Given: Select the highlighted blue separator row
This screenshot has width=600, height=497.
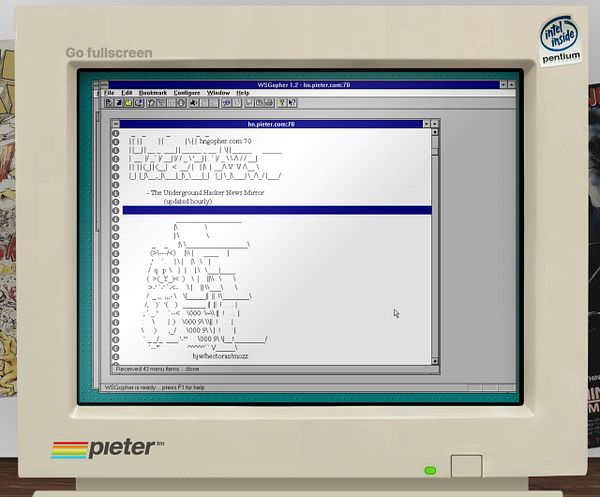Looking at the screenshot, I should tap(277, 210).
